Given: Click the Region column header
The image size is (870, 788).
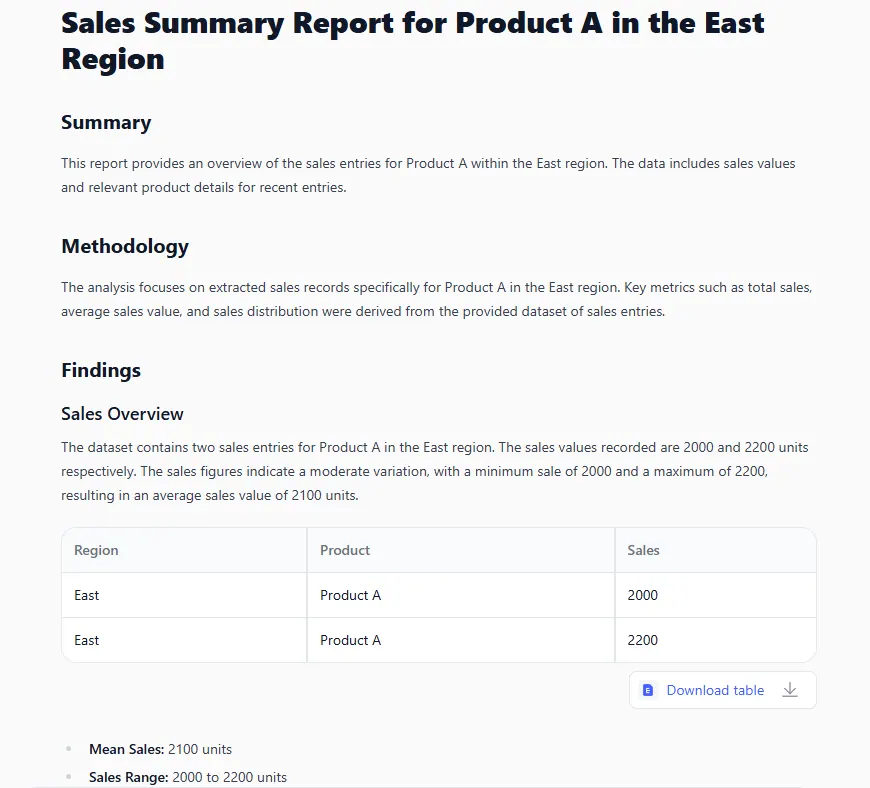Looking at the screenshot, I should pyautogui.click(x=96, y=550).
